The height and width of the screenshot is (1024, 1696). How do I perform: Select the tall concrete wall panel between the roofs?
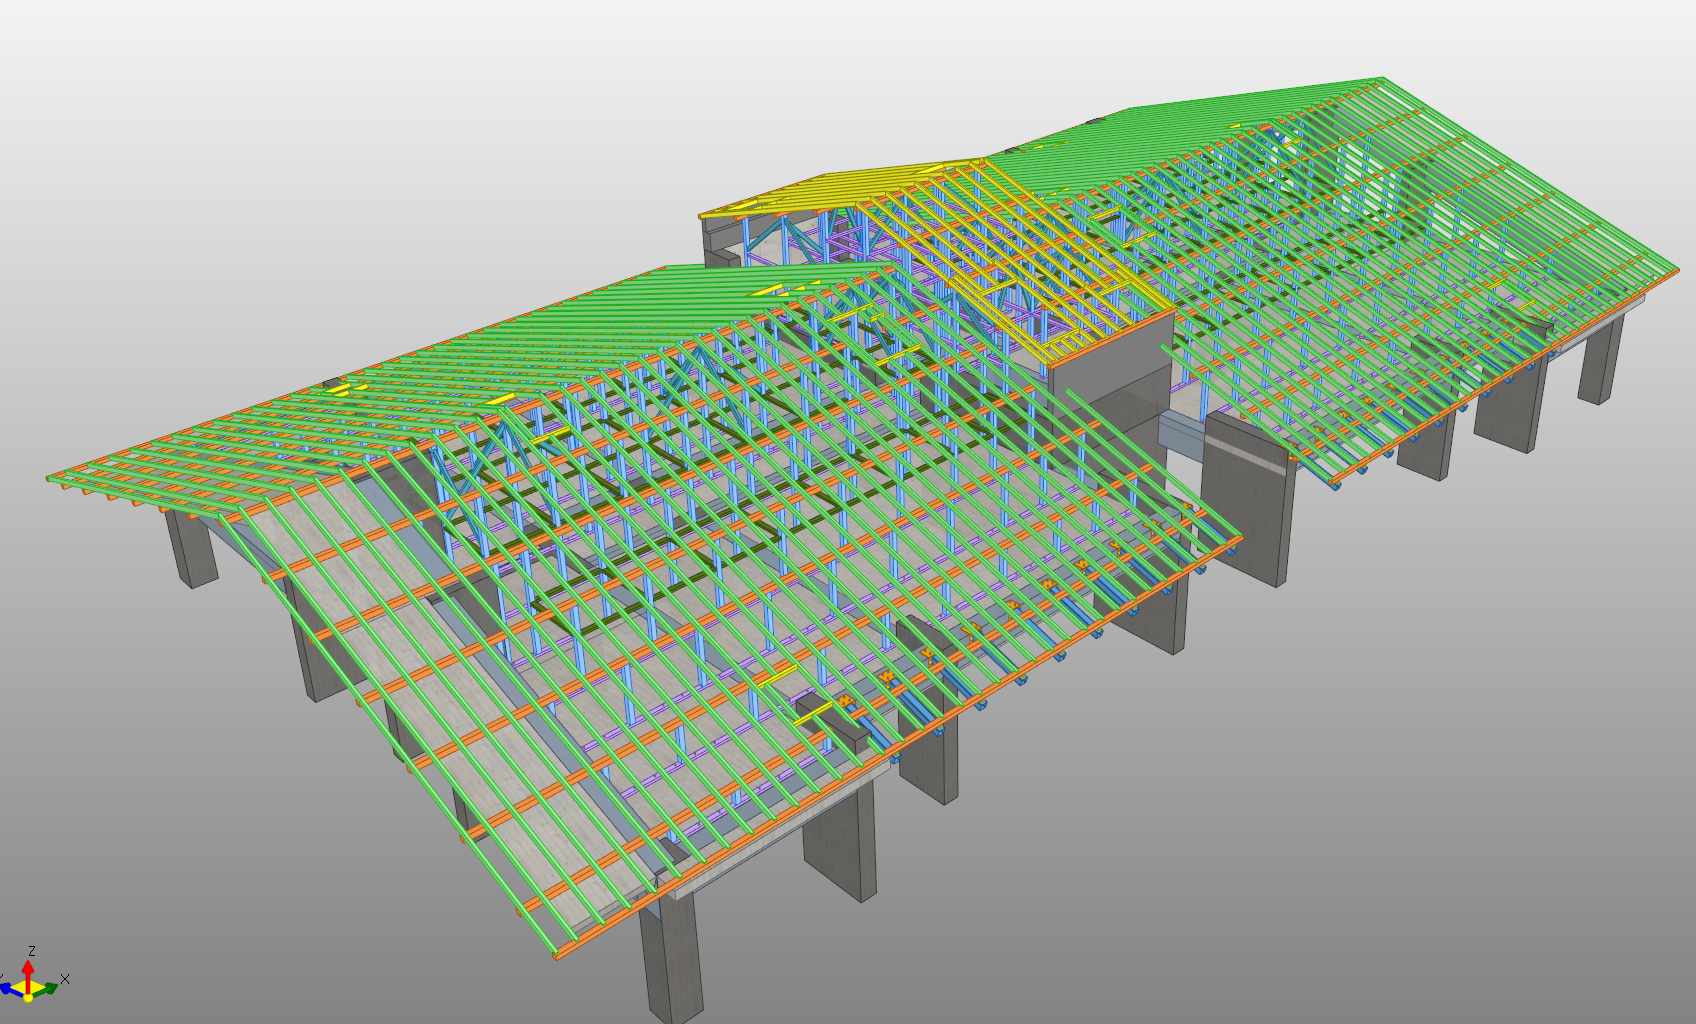click(1245, 500)
